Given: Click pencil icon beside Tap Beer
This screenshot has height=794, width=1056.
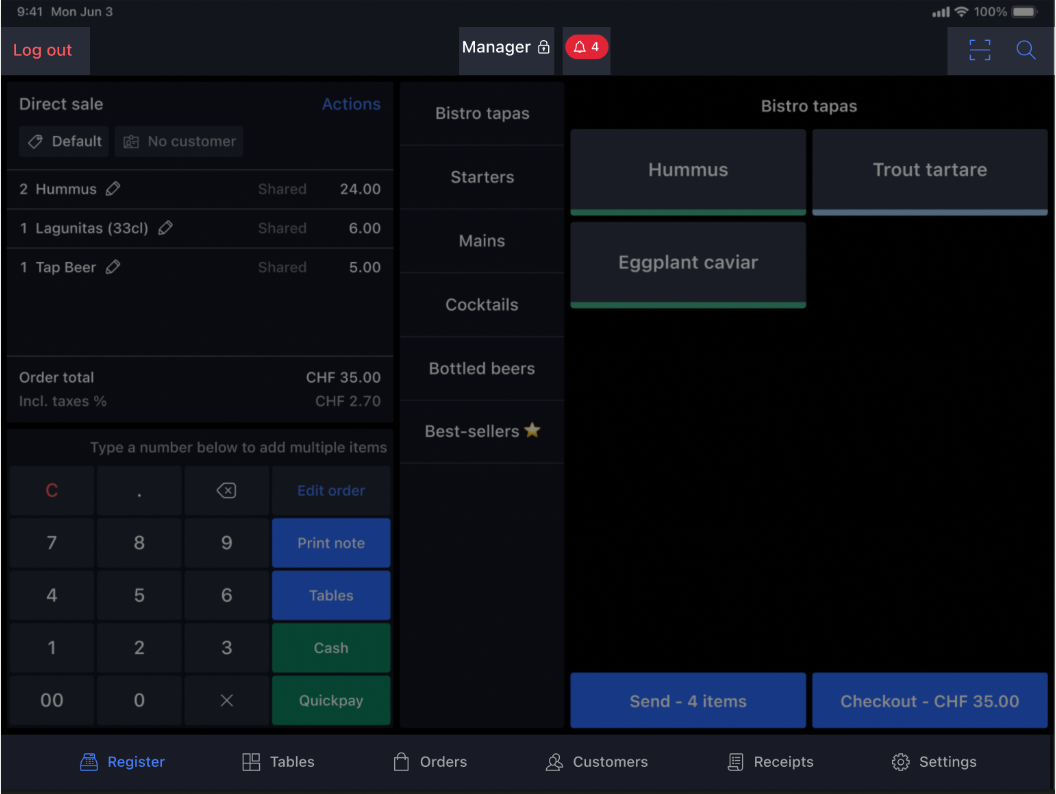Looking at the screenshot, I should point(113,267).
